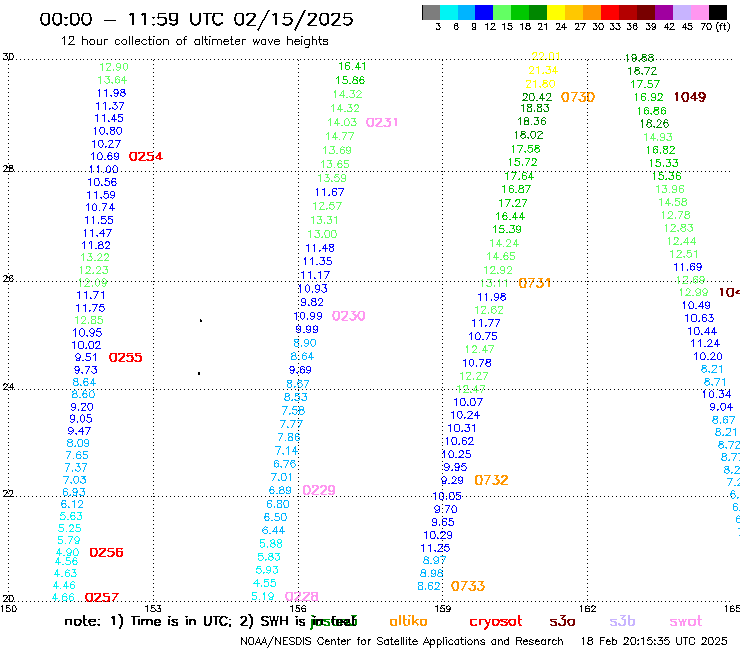Click the wave height value 5.19
Screen dimensions: 740x650
[263, 596]
